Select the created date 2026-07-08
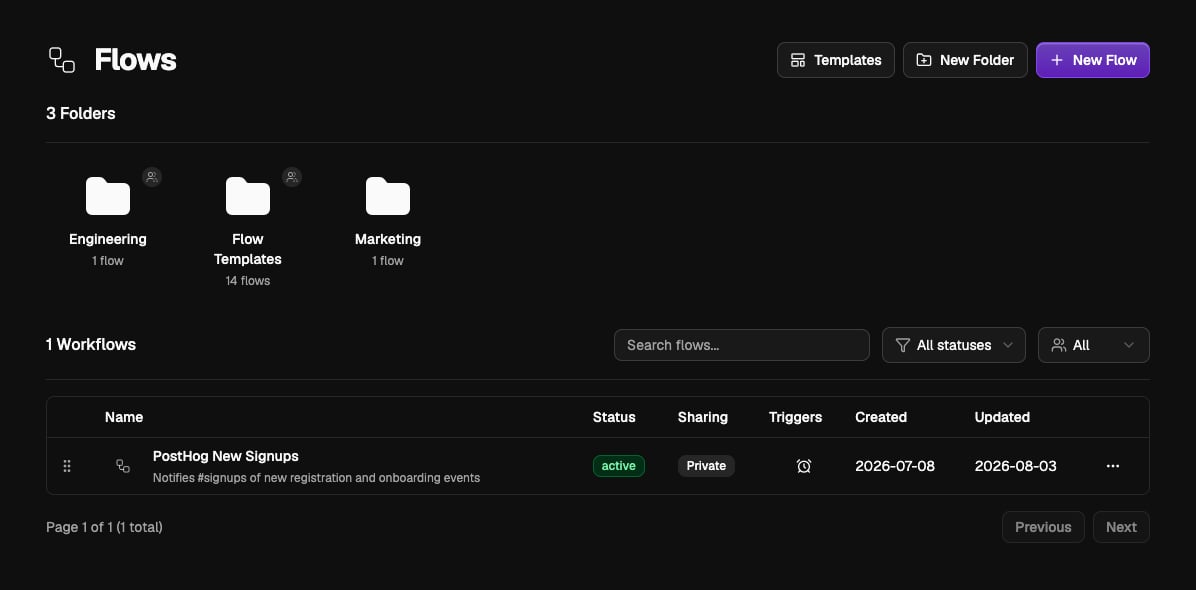The height and width of the screenshot is (590, 1196). [x=895, y=466]
